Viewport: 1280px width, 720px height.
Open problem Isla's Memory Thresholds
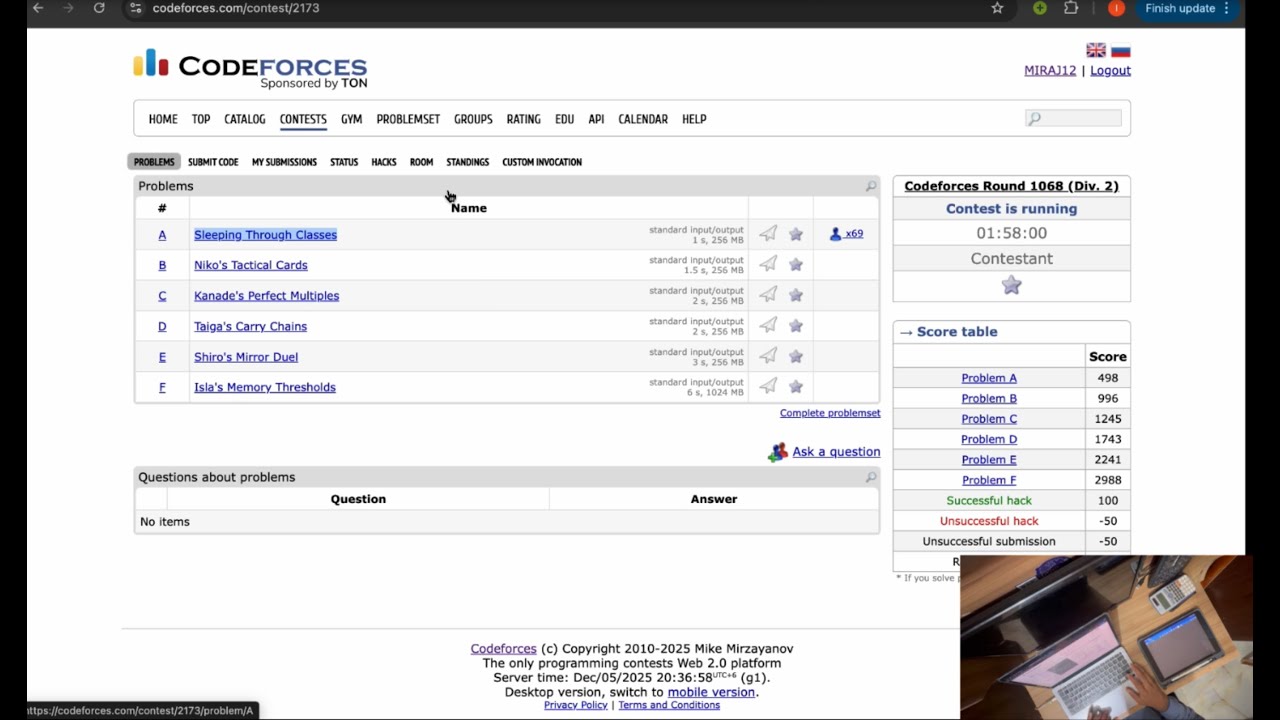[265, 387]
